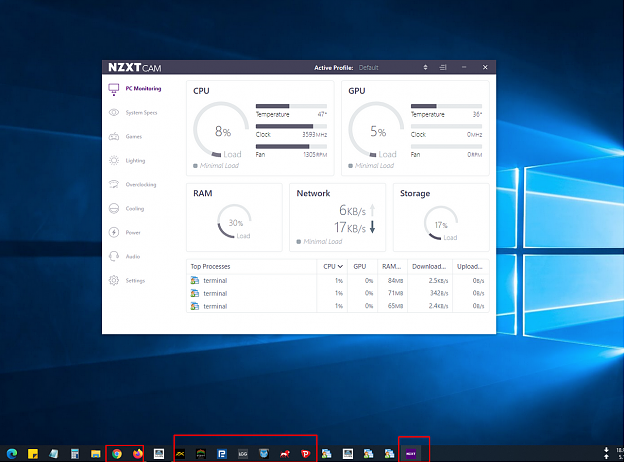The height and width of the screenshot is (463, 625).
Task: Go to the Cooling section
Action: click(126, 209)
